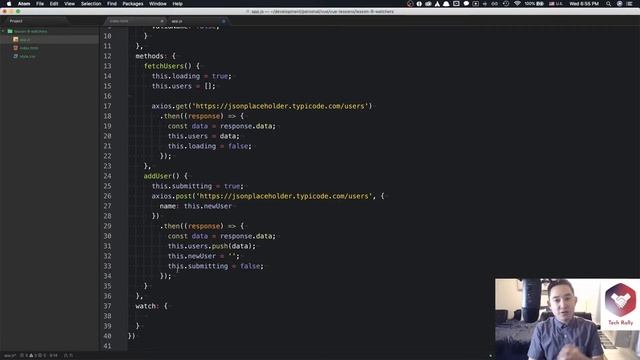Open the Notification Center list icon
Image resolution: width=640 pixels, height=360 pixels.
[x=630, y=4]
